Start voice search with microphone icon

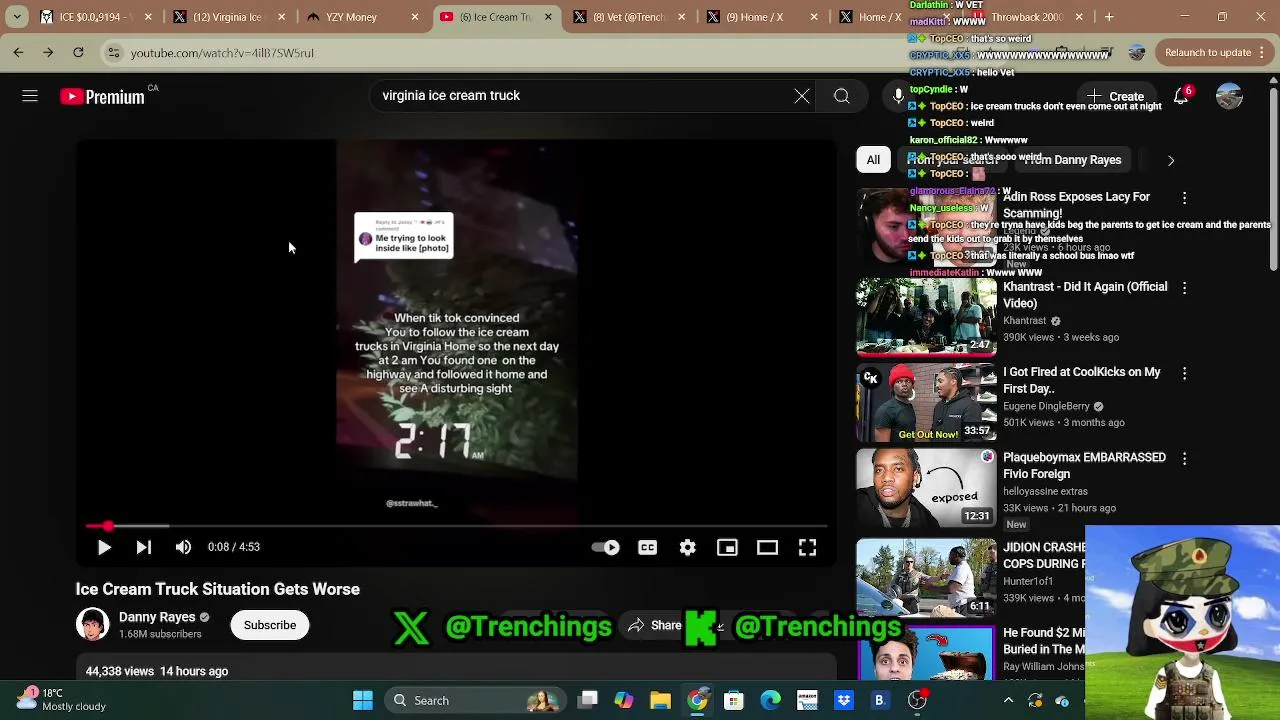click(x=898, y=96)
